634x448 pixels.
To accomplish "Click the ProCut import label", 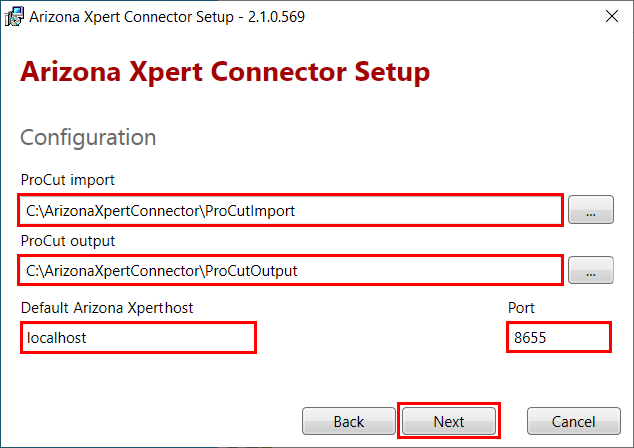I will pyautogui.click(x=68, y=180).
